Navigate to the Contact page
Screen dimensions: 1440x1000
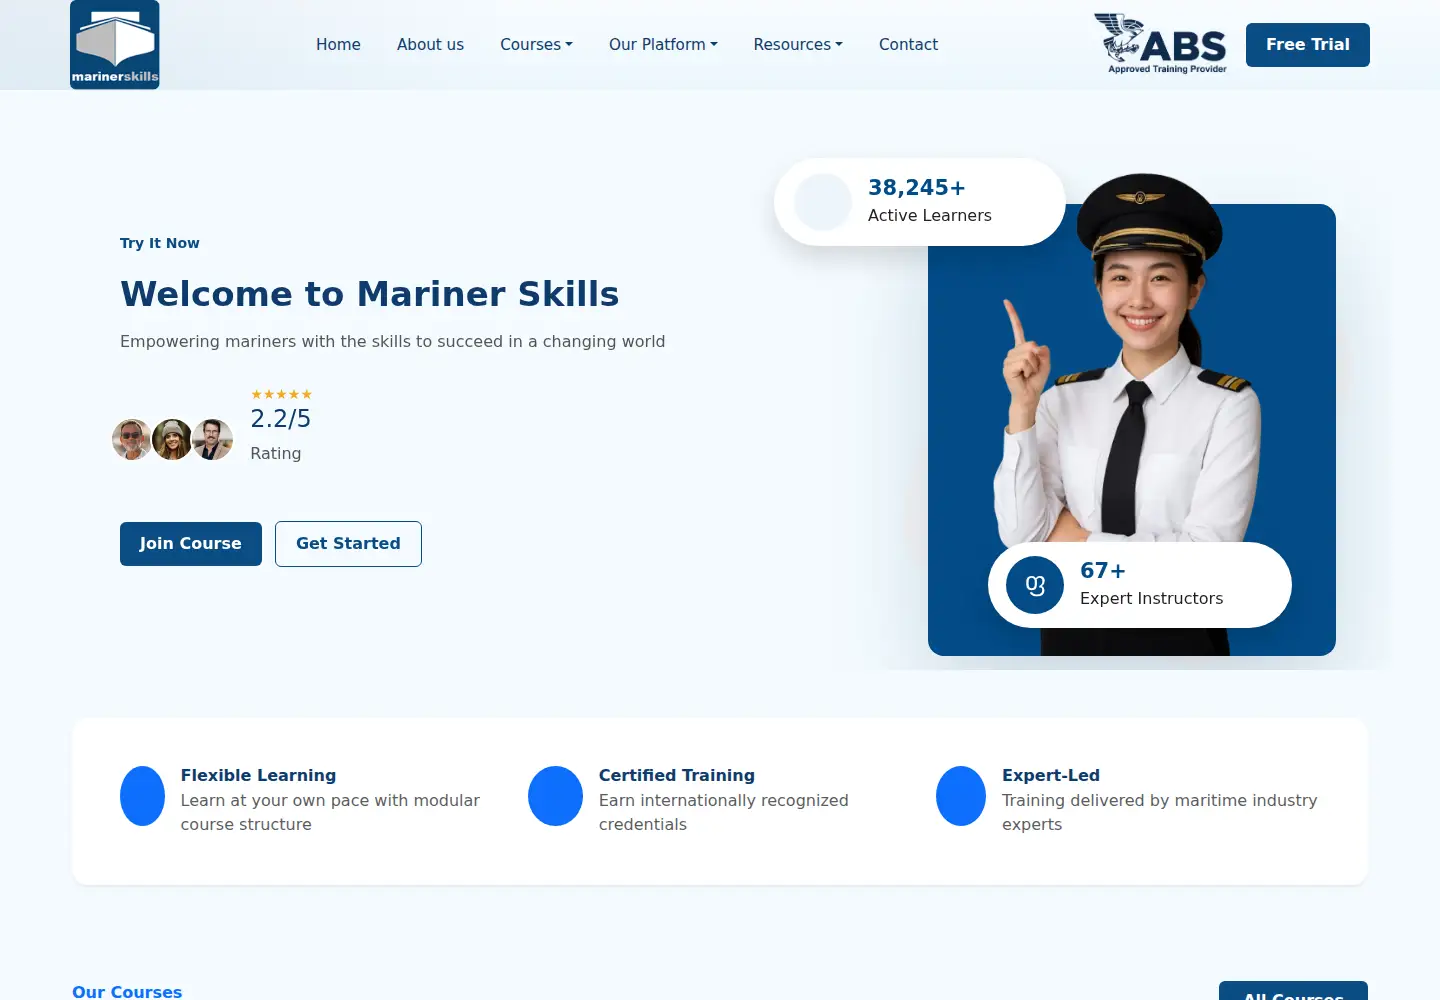pyautogui.click(x=908, y=44)
